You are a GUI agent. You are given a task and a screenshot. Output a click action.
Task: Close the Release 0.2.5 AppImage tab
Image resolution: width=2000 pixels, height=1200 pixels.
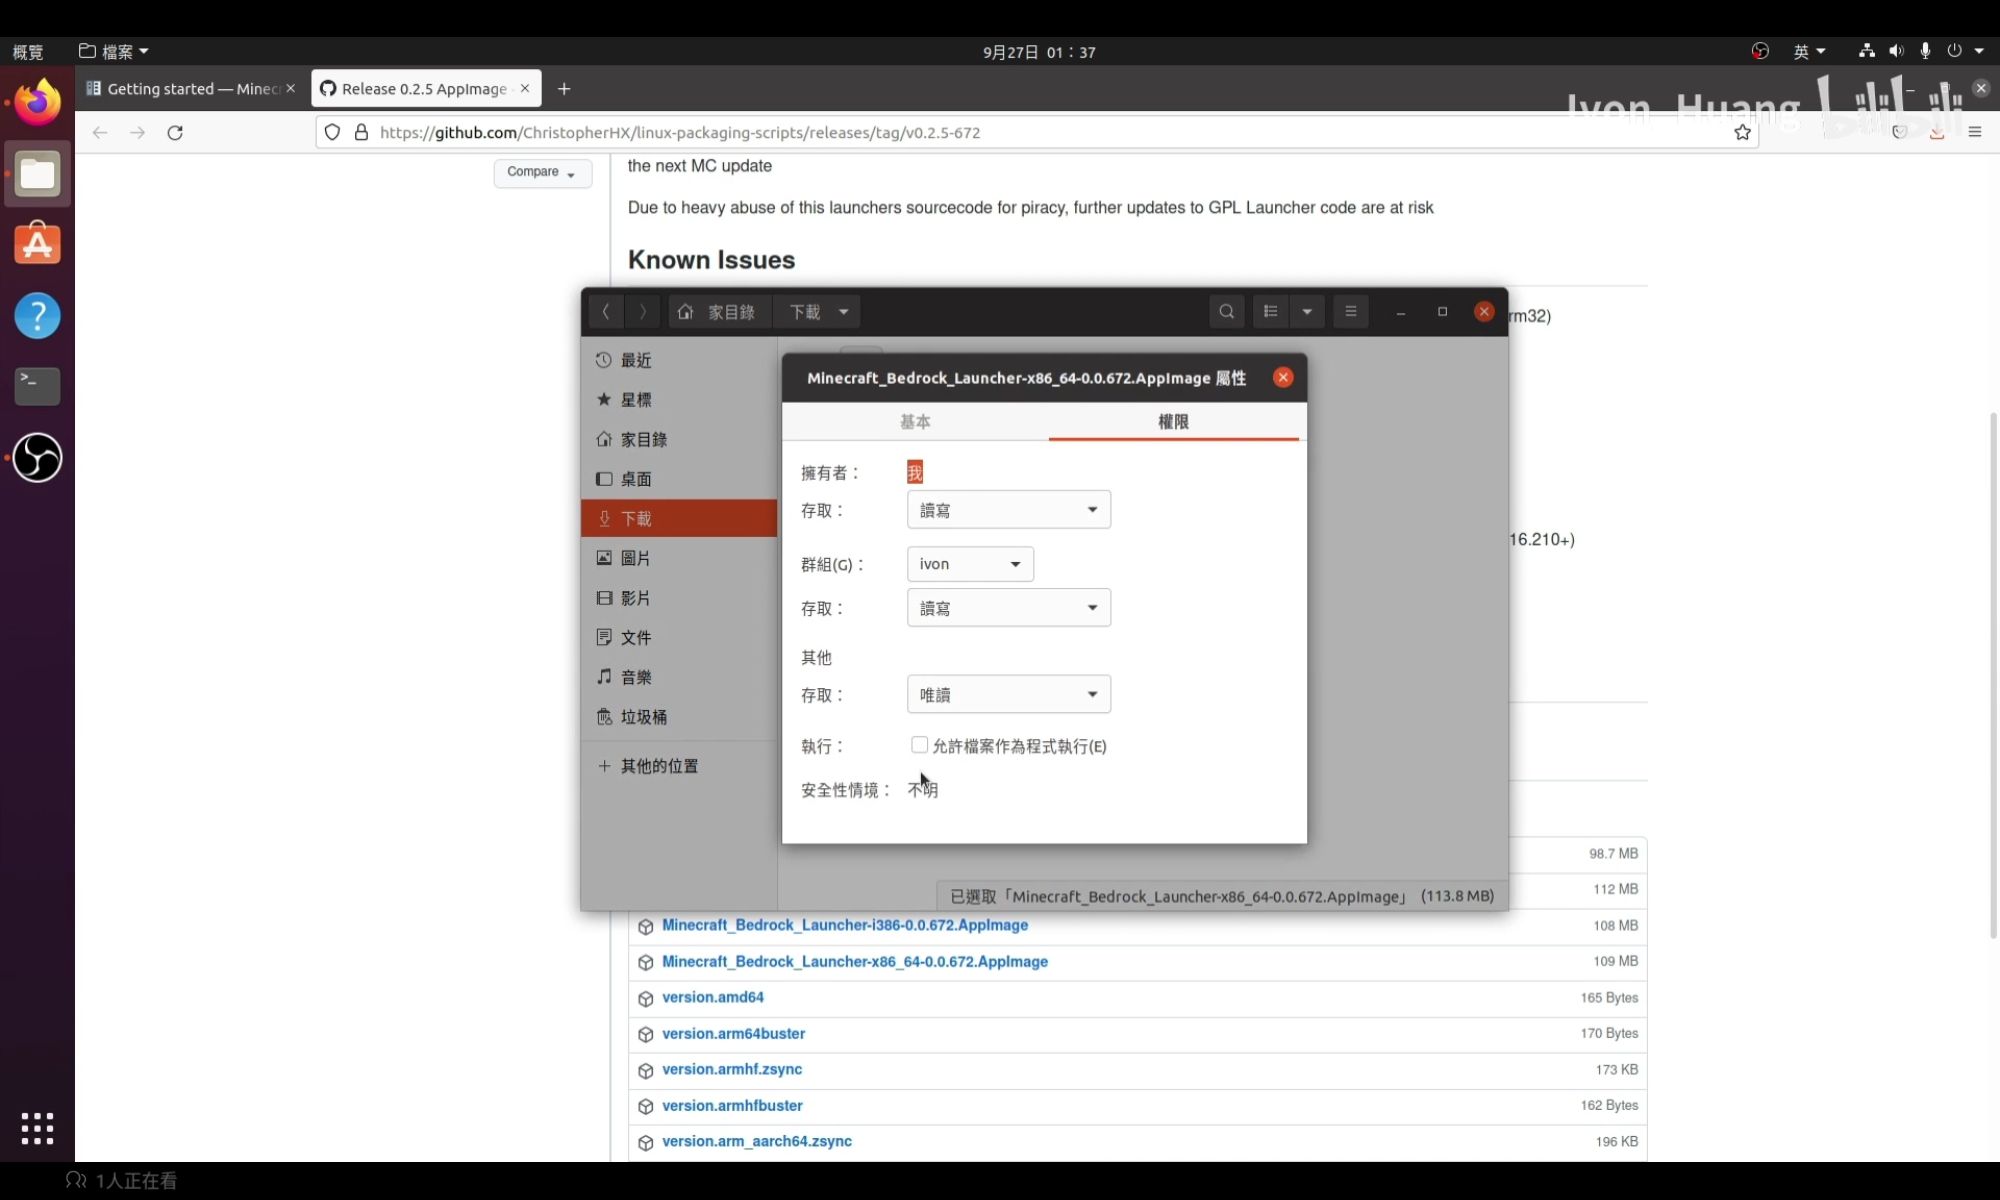(525, 89)
